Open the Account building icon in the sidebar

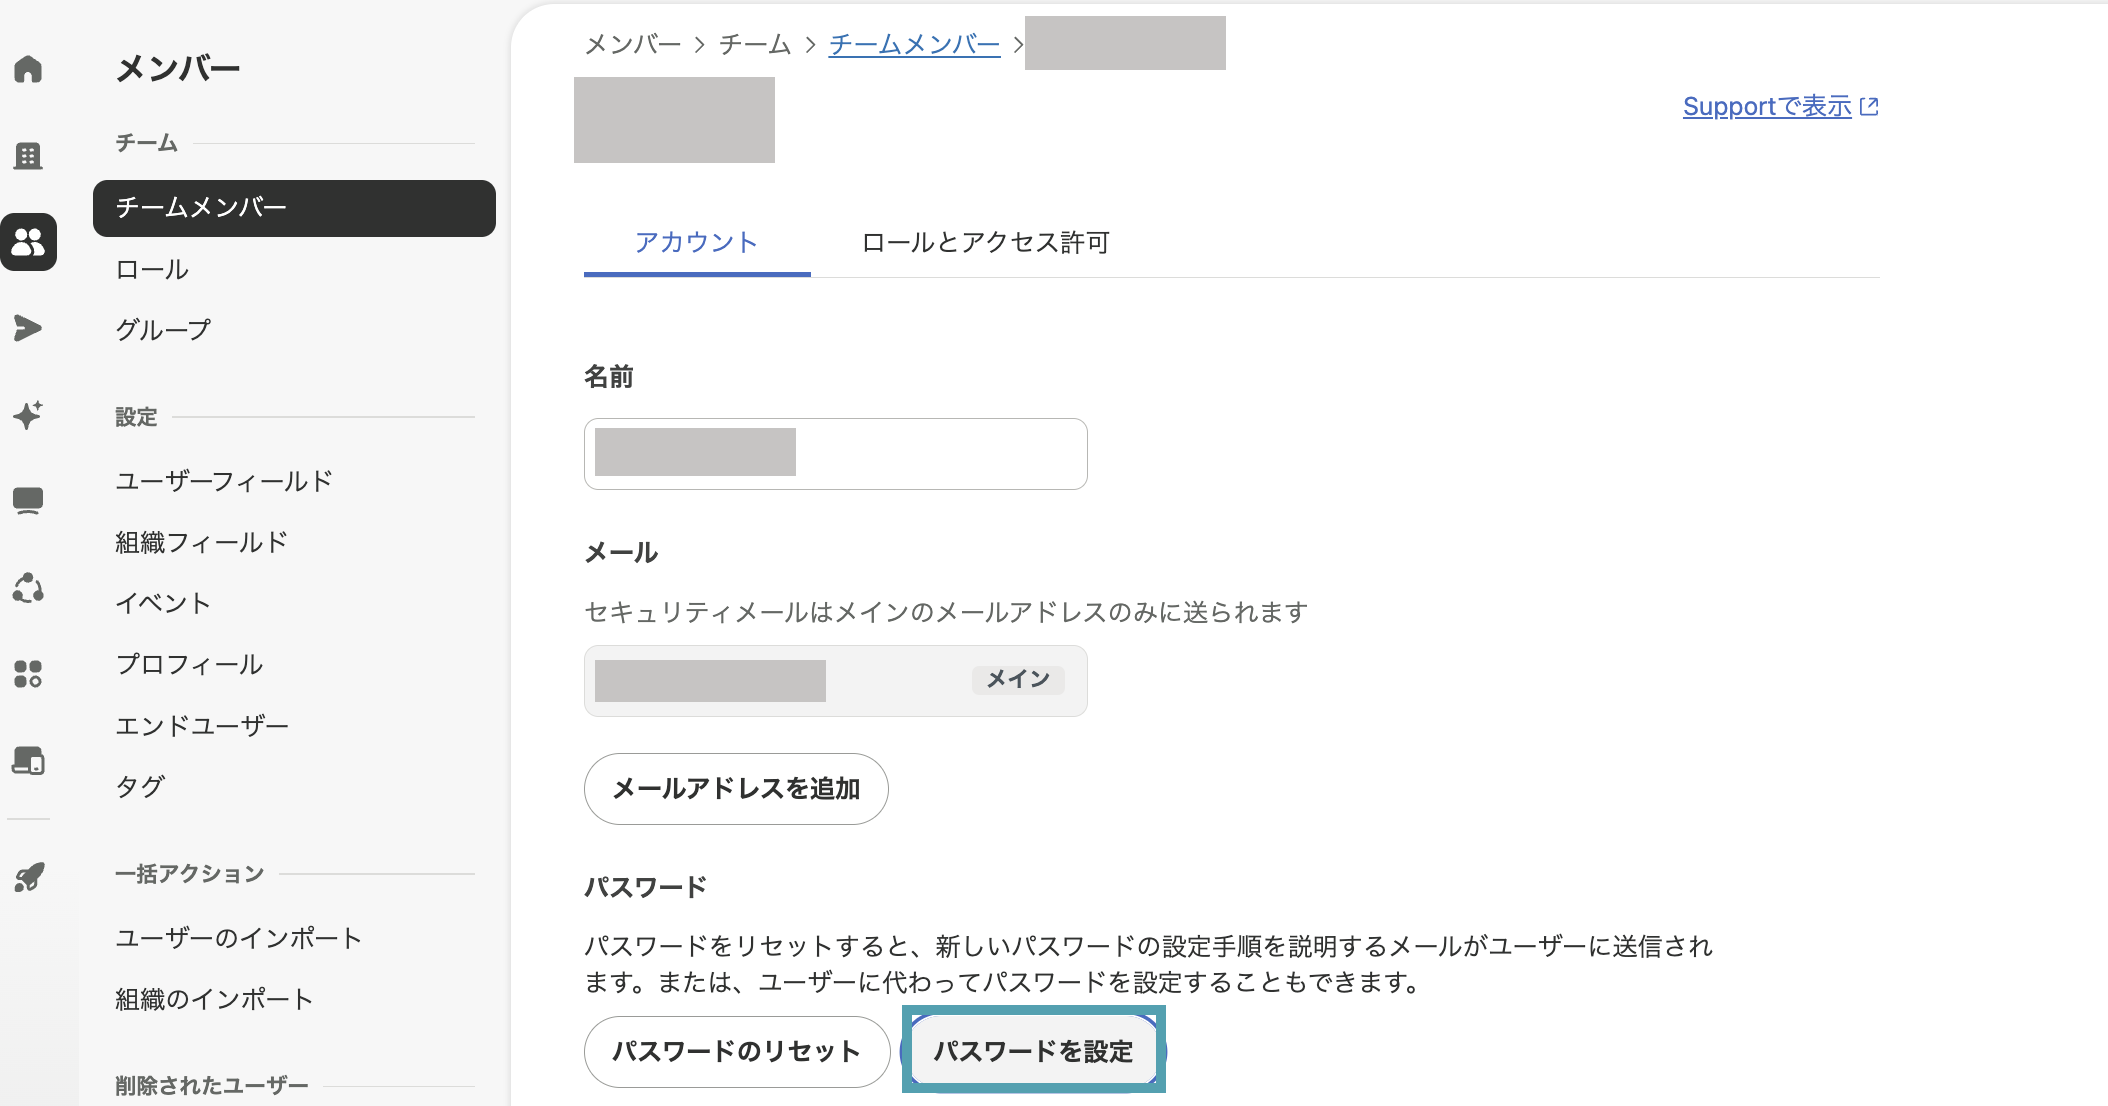[x=28, y=155]
